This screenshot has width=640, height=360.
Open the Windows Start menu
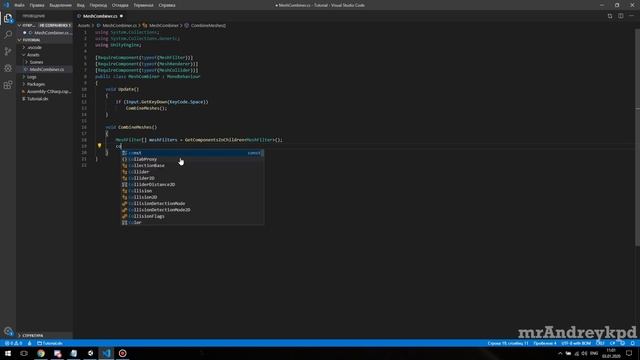(8, 353)
